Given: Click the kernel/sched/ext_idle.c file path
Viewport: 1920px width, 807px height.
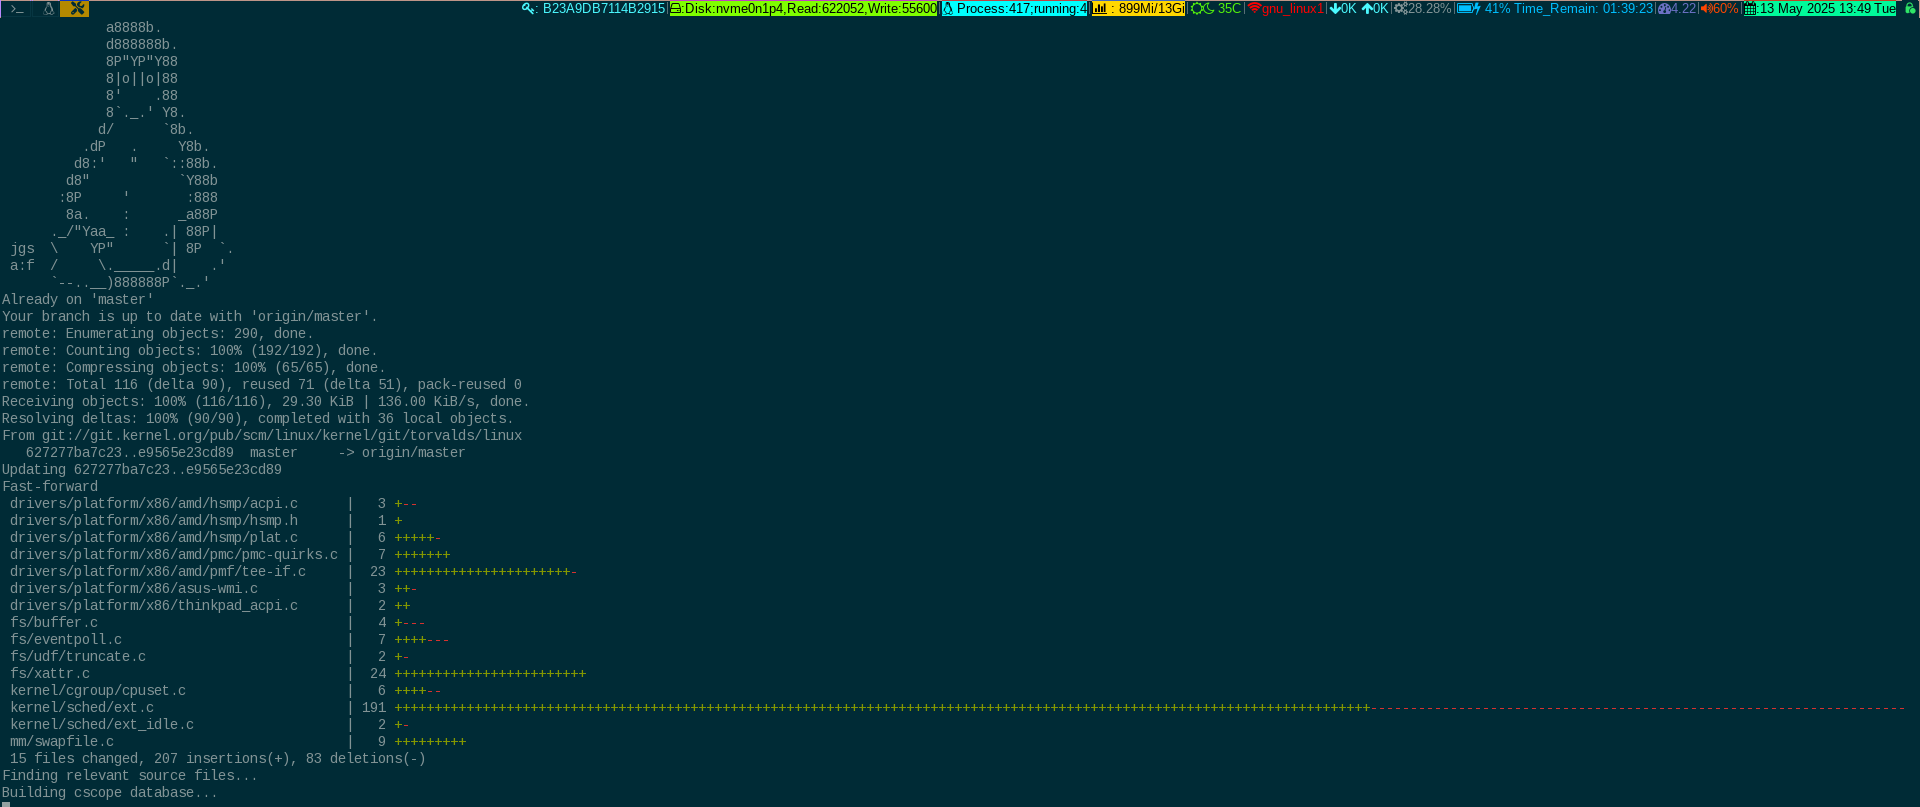Looking at the screenshot, I should (102, 724).
